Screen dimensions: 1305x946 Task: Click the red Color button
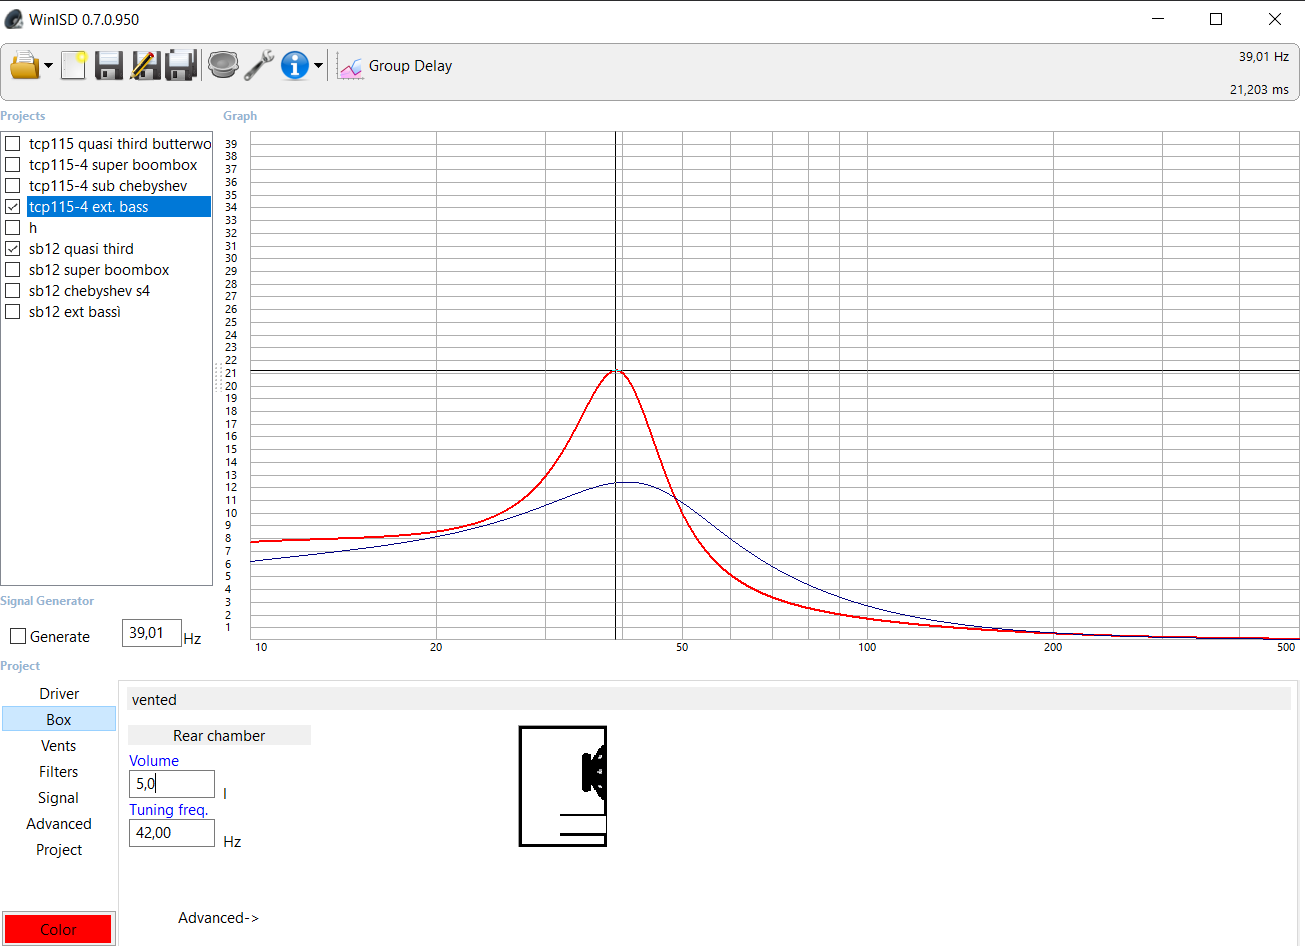pos(58,929)
